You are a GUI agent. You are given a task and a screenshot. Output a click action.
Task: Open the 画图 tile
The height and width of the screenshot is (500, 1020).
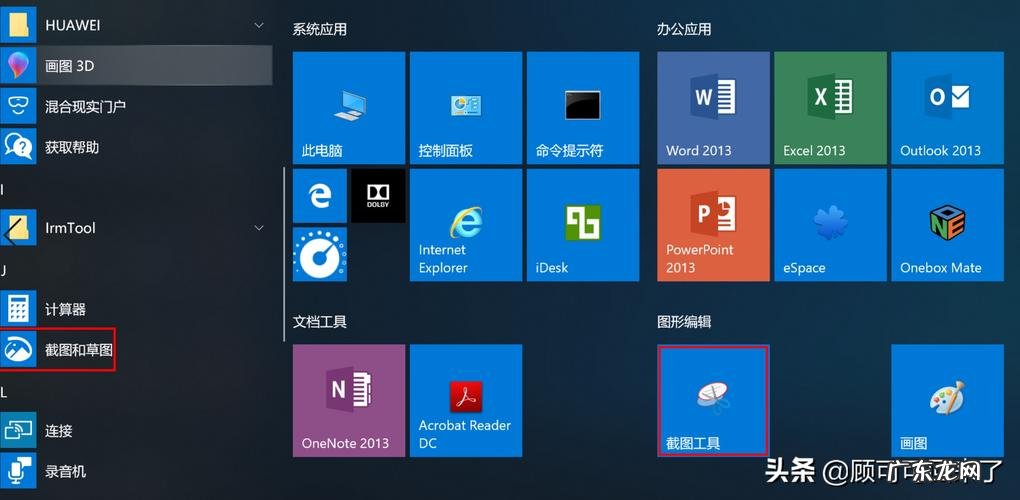947,401
